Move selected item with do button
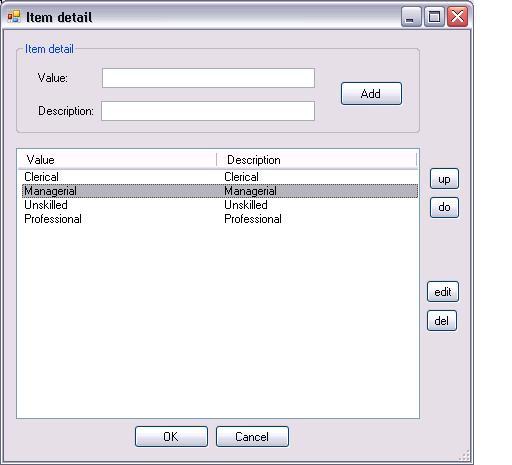Screen dimensions: 512x465 point(444,207)
